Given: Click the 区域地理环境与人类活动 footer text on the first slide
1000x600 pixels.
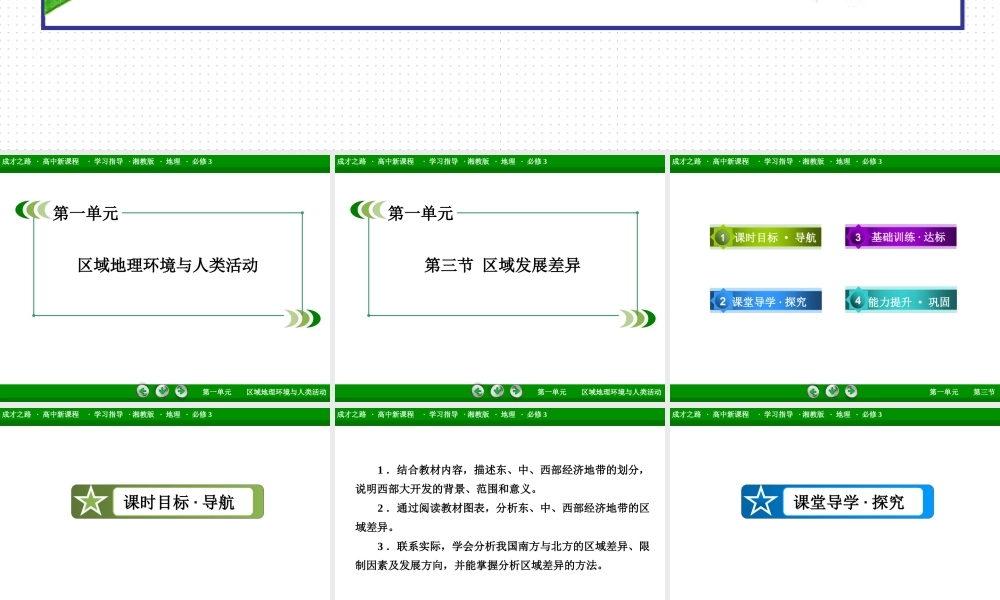Looking at the screenshot, I should pyautogui.click(x=286, y=392).
